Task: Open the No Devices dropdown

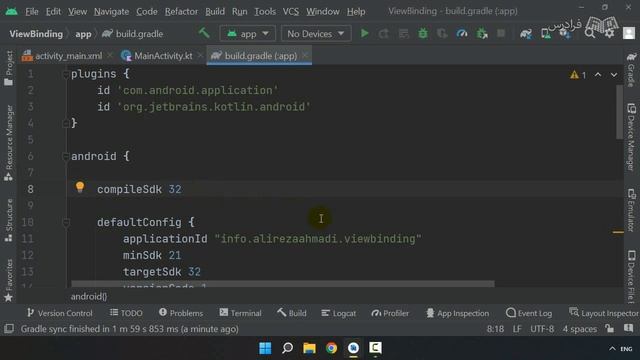Action: coord(316,33)
